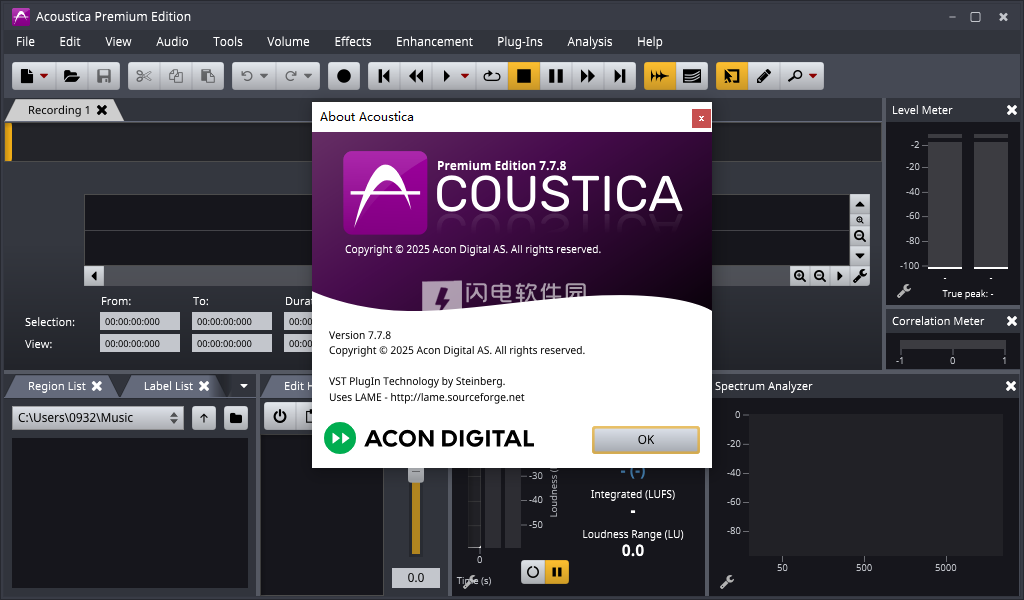This screenshot has height=600, width=1024.
Task: Undo the last action with Undo icon
Action: click(247, 76)
